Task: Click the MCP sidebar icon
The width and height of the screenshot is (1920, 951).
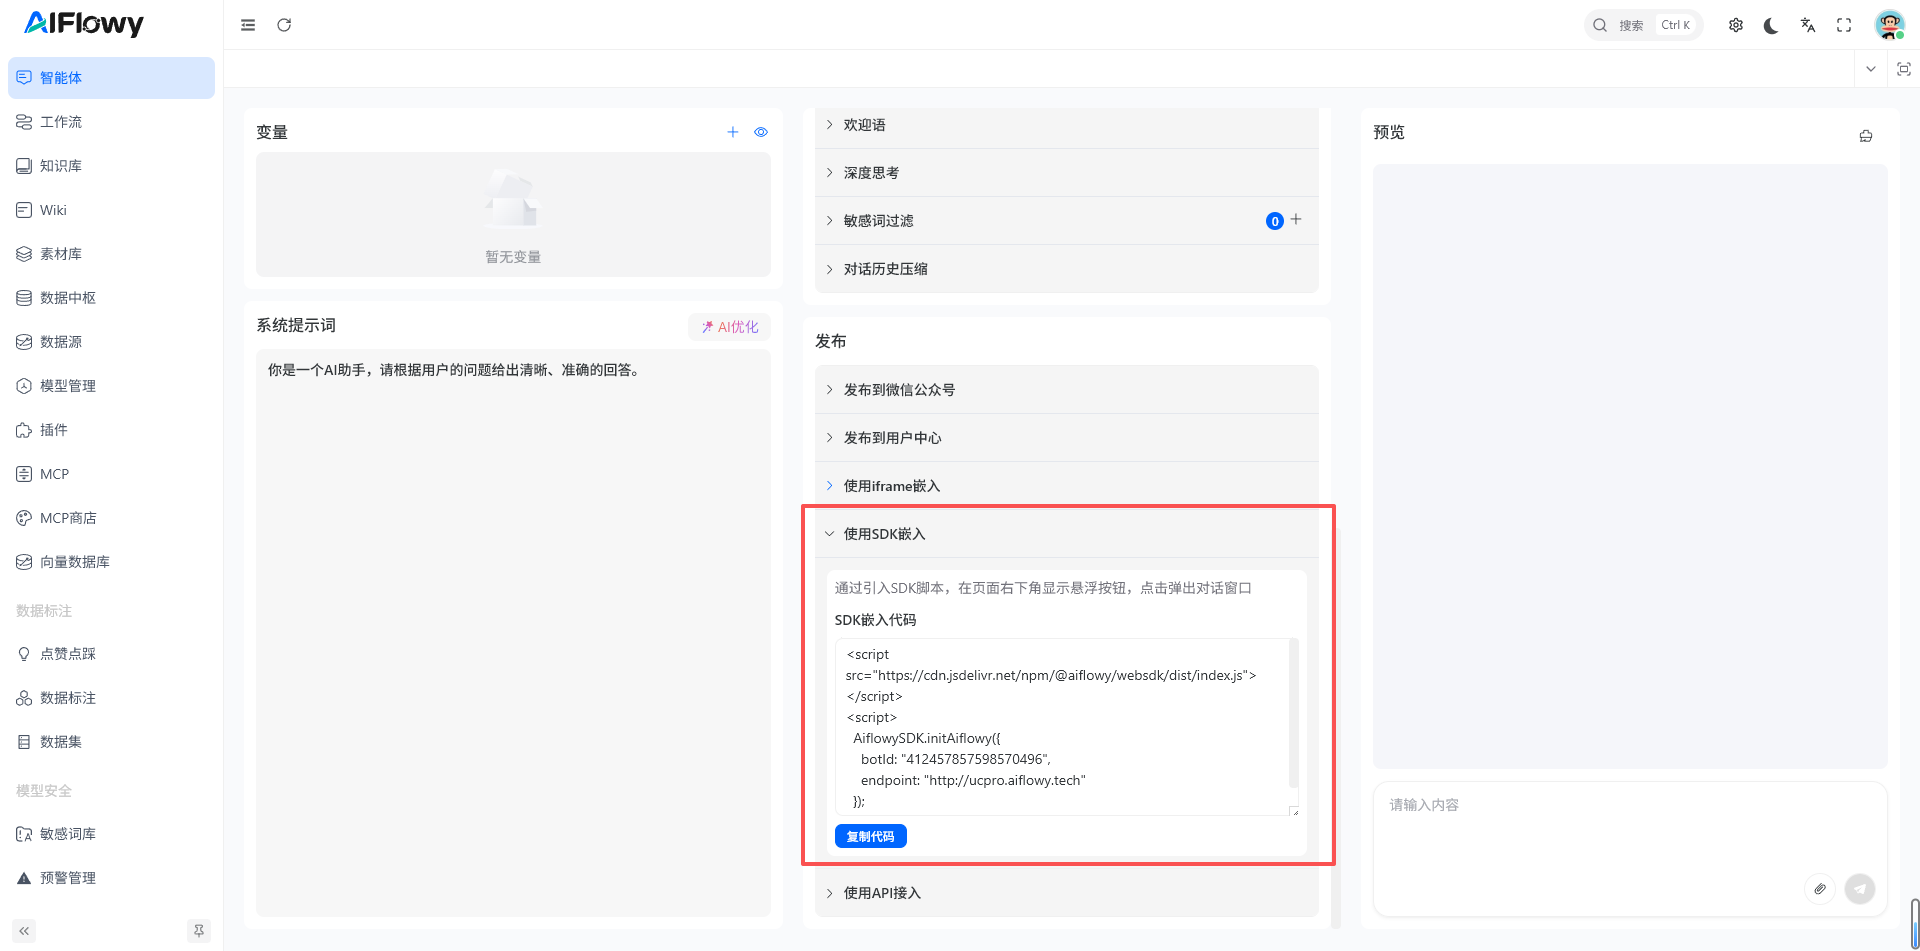Action: [x=24, y=474]
